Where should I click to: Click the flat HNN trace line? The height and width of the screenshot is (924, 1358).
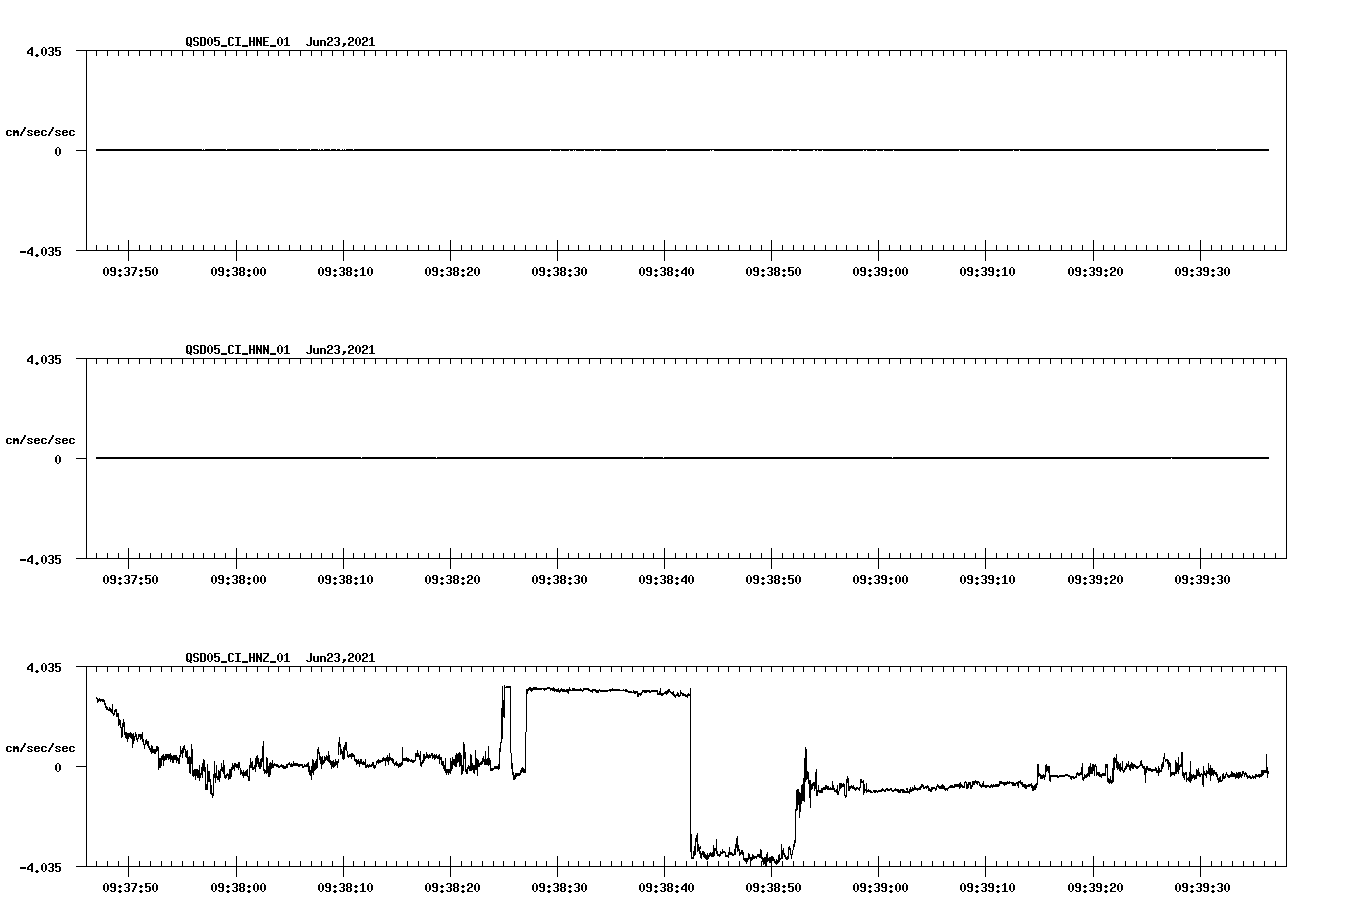coord(682,458)
